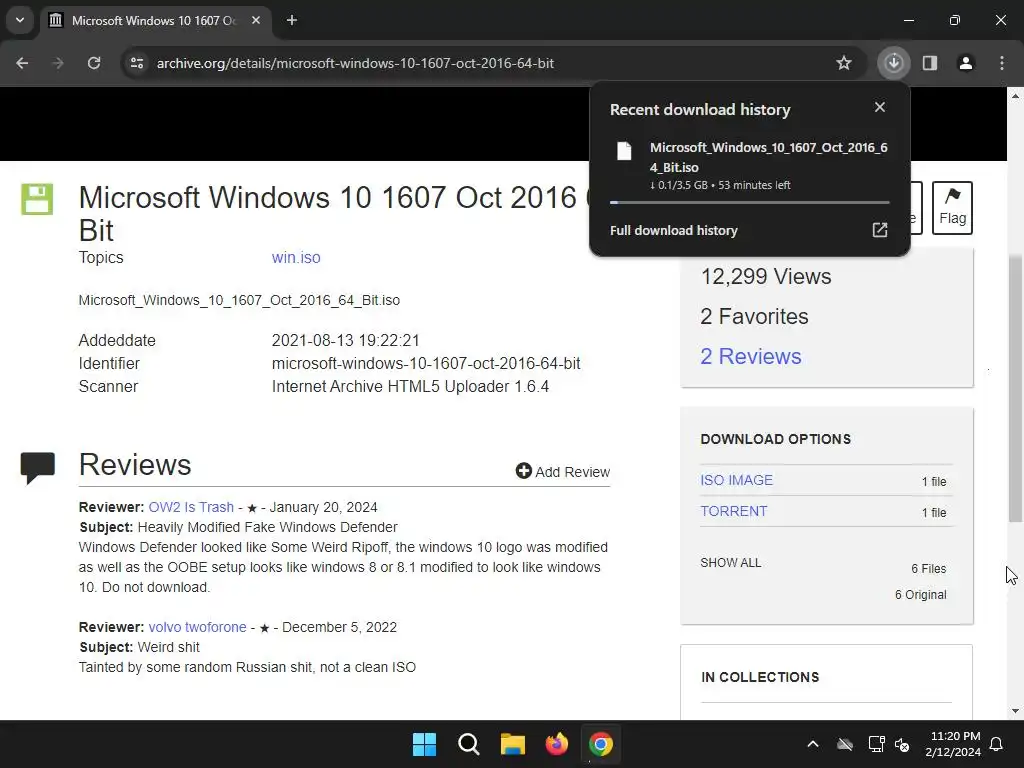Open the tab search dropdown arrow
The height and width of the screenshot is (768, 1024).
pyautogui.click(x=20, y=20)
